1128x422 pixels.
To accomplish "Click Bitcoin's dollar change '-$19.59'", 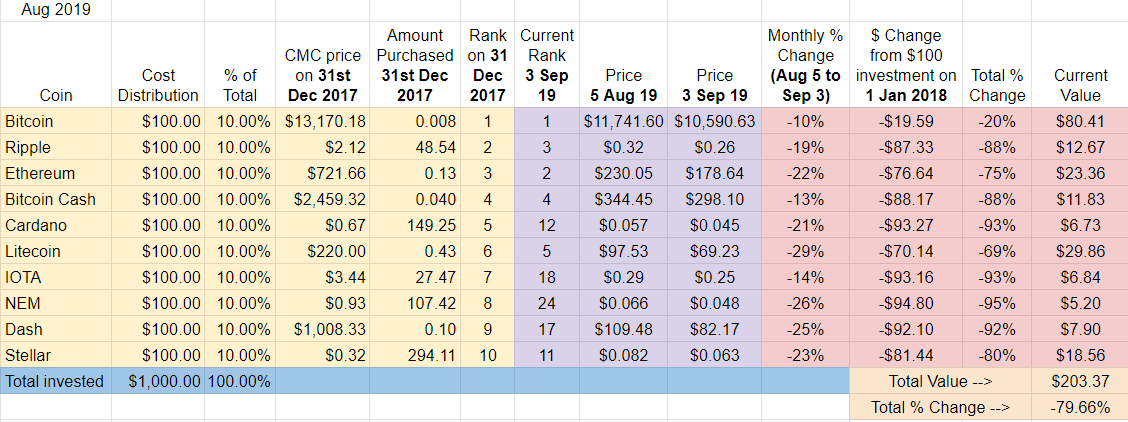I will coord(905,121).
